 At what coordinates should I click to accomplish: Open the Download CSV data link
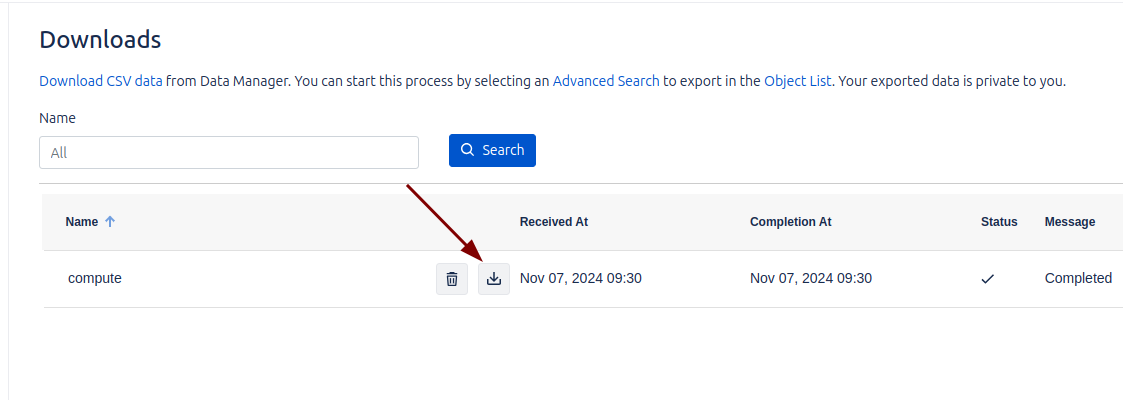pos(100,81)
